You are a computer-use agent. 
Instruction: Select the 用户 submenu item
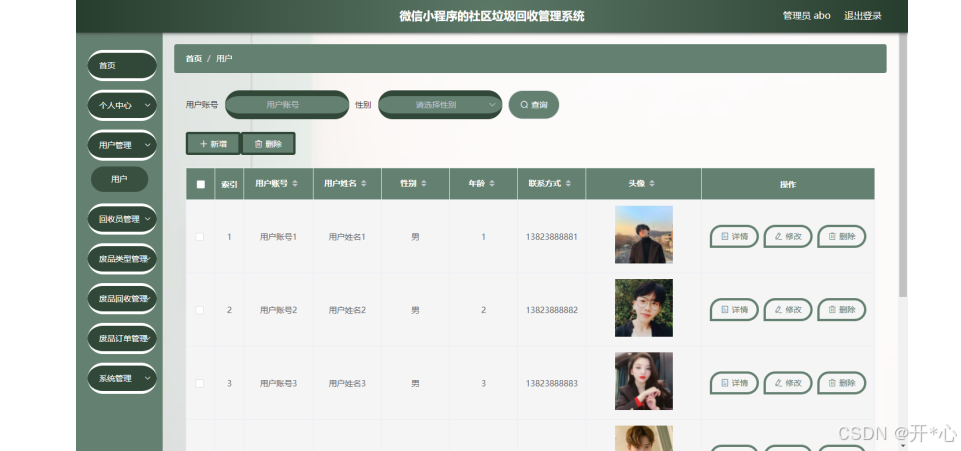click(120, 180)
